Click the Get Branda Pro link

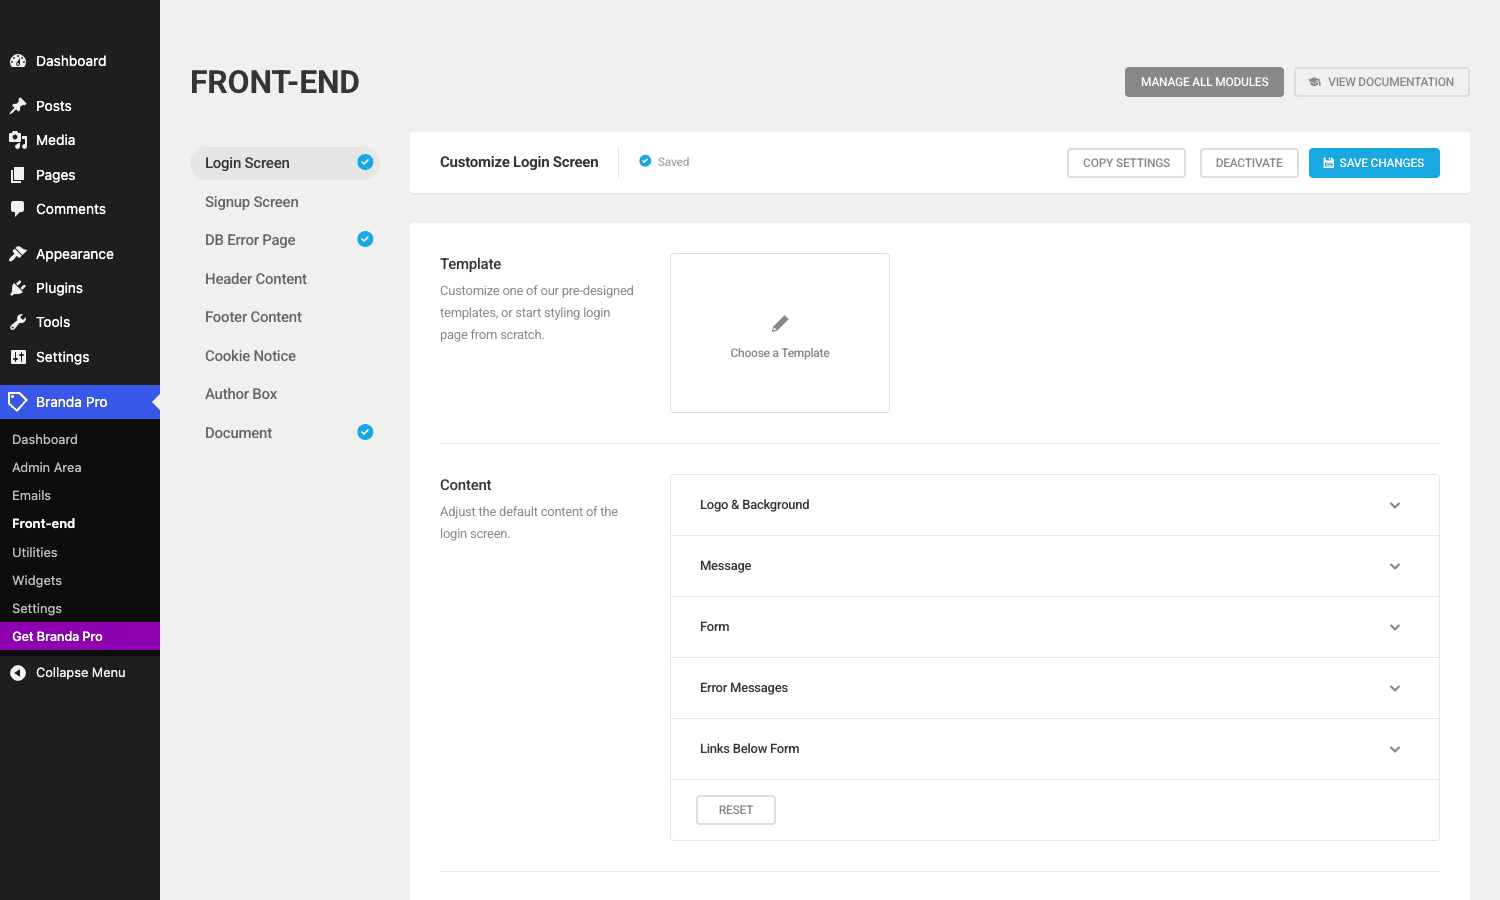tap(80, 636)
